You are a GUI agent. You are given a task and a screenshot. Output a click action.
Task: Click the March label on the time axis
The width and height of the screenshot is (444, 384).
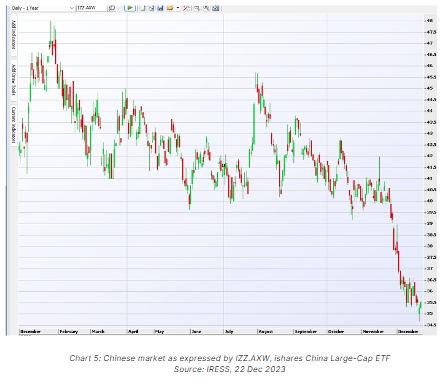[x=98, y=331]
